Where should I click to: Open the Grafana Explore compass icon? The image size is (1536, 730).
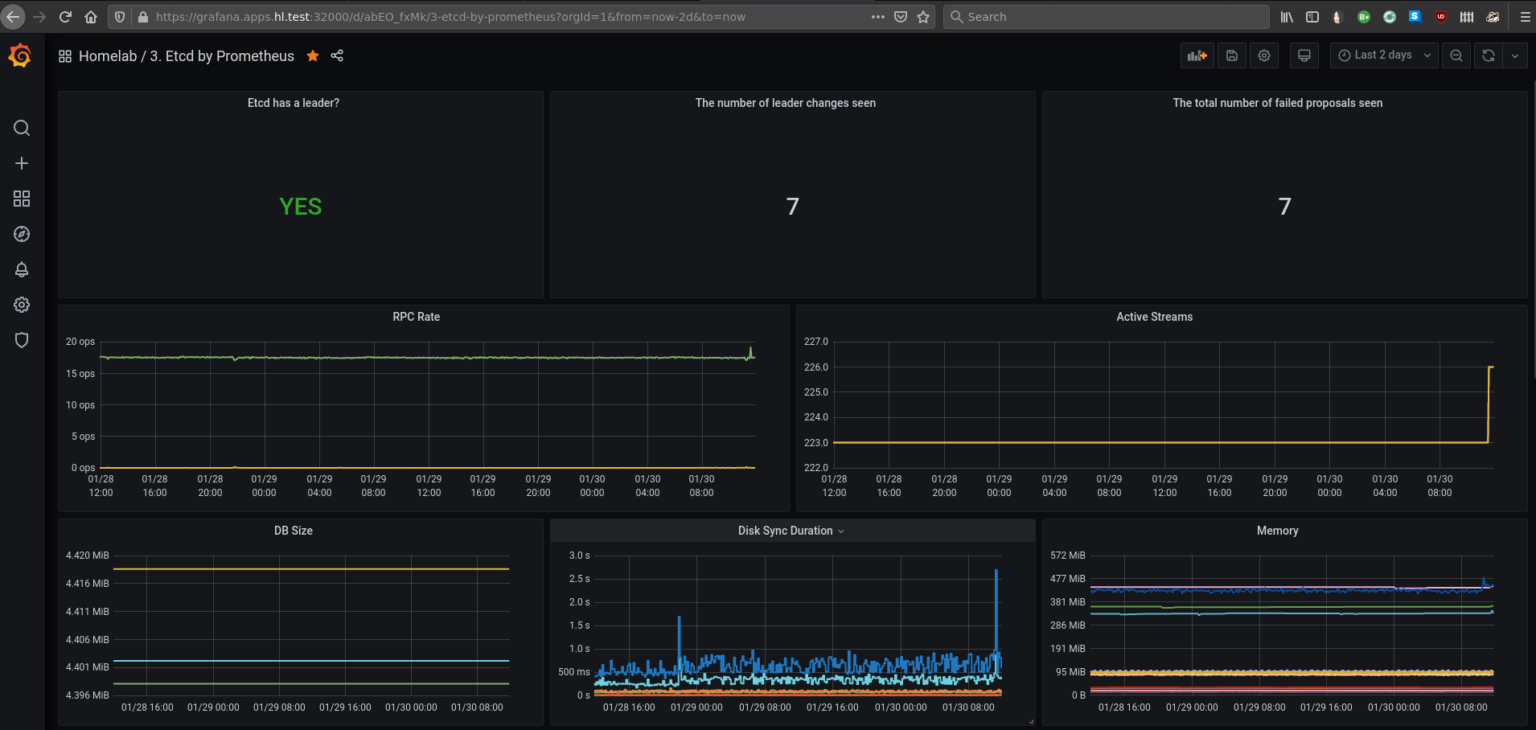coord(21,233)
